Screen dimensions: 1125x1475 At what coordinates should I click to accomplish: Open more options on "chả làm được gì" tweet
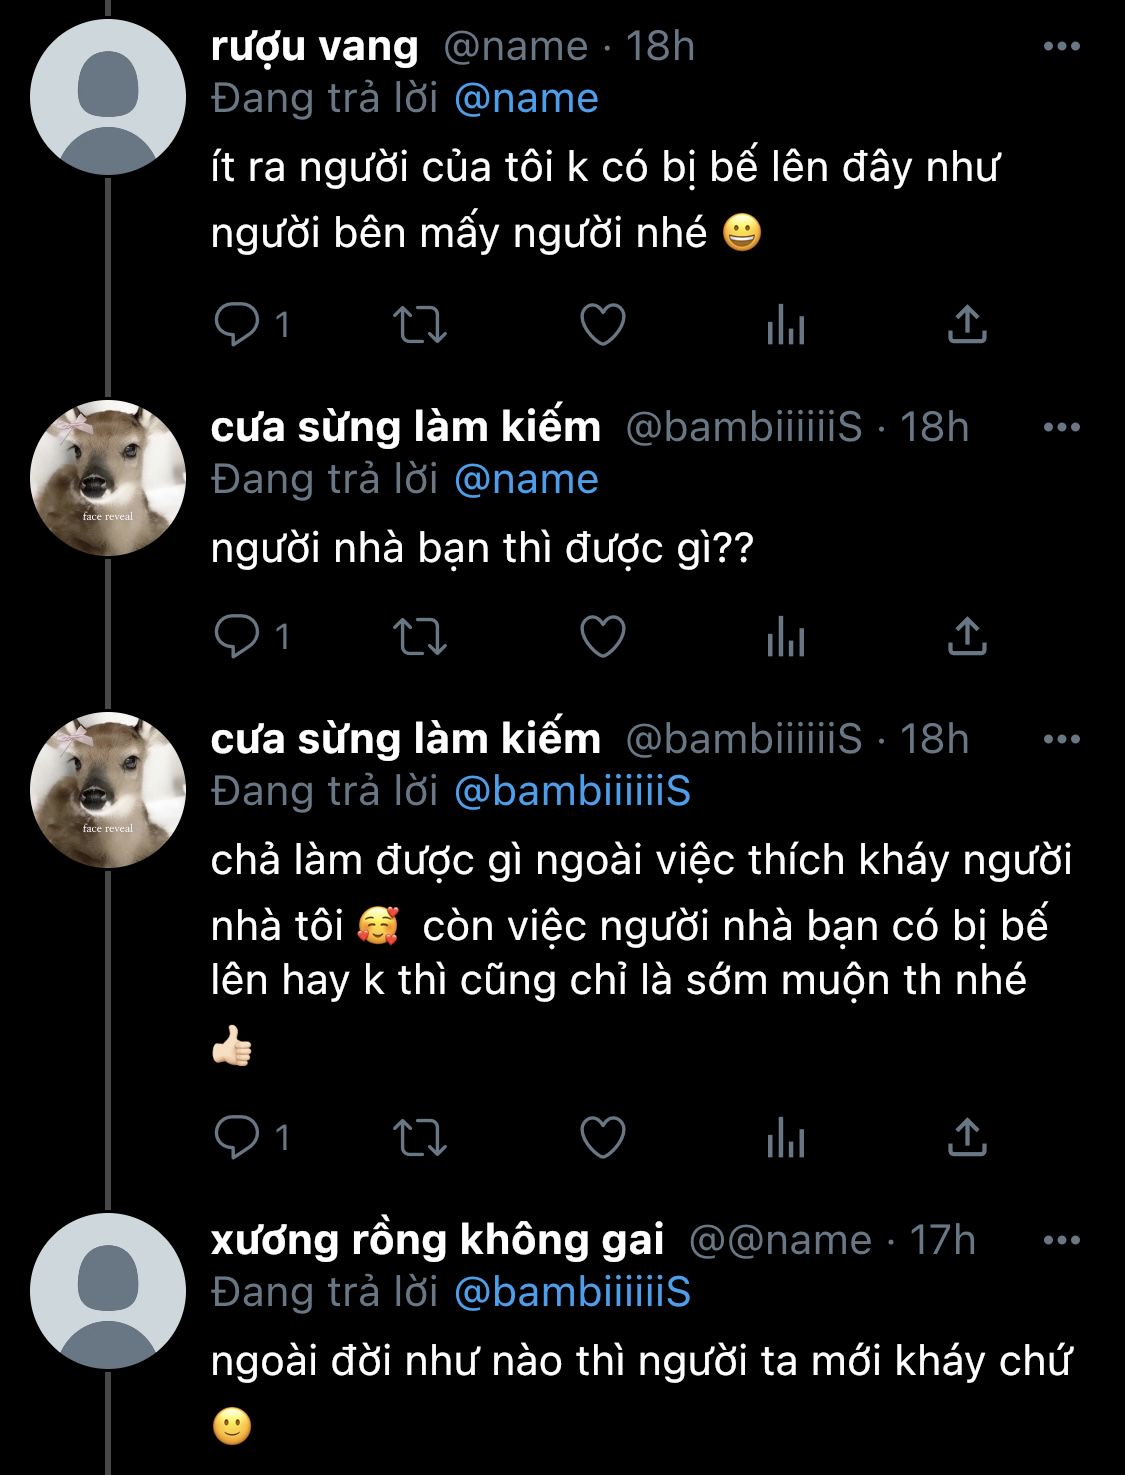(x=1061, y=739)
